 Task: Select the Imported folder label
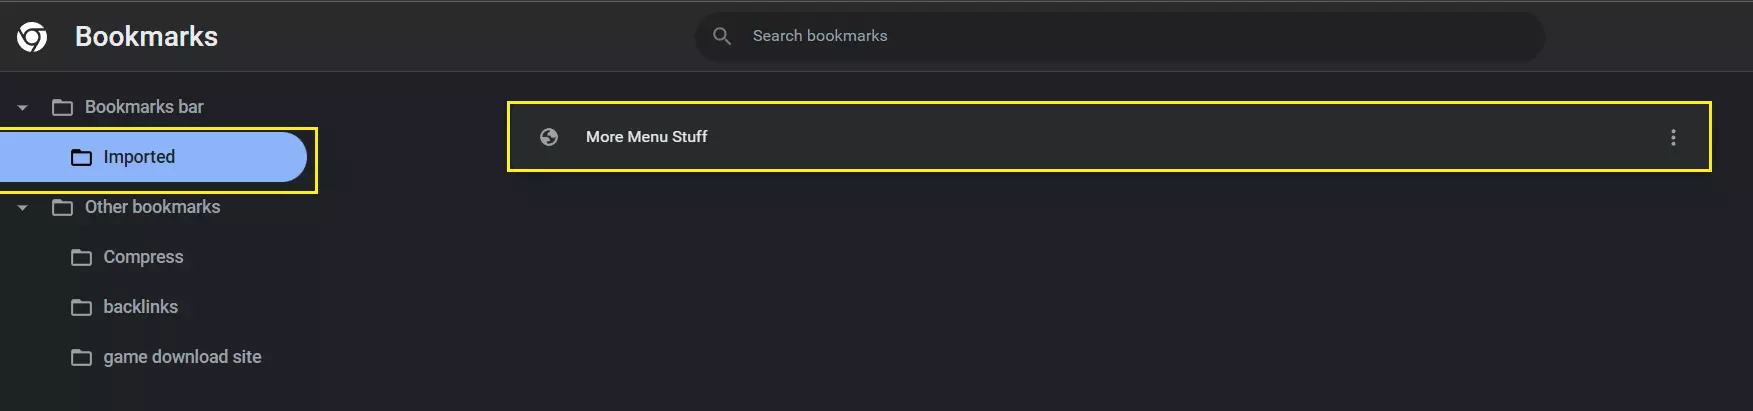pyautogui.click(x=139, y=157)
